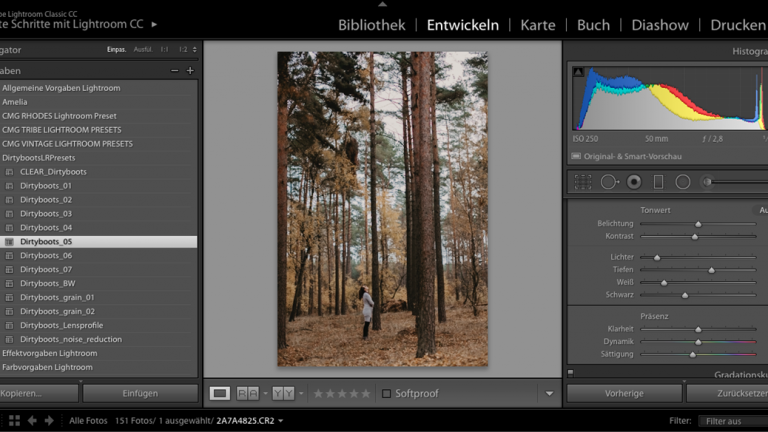Image resolution: width=768 pixels, height=432 pixels.
Task: Click the plus icon to add preset
Action: click(190, 71)
